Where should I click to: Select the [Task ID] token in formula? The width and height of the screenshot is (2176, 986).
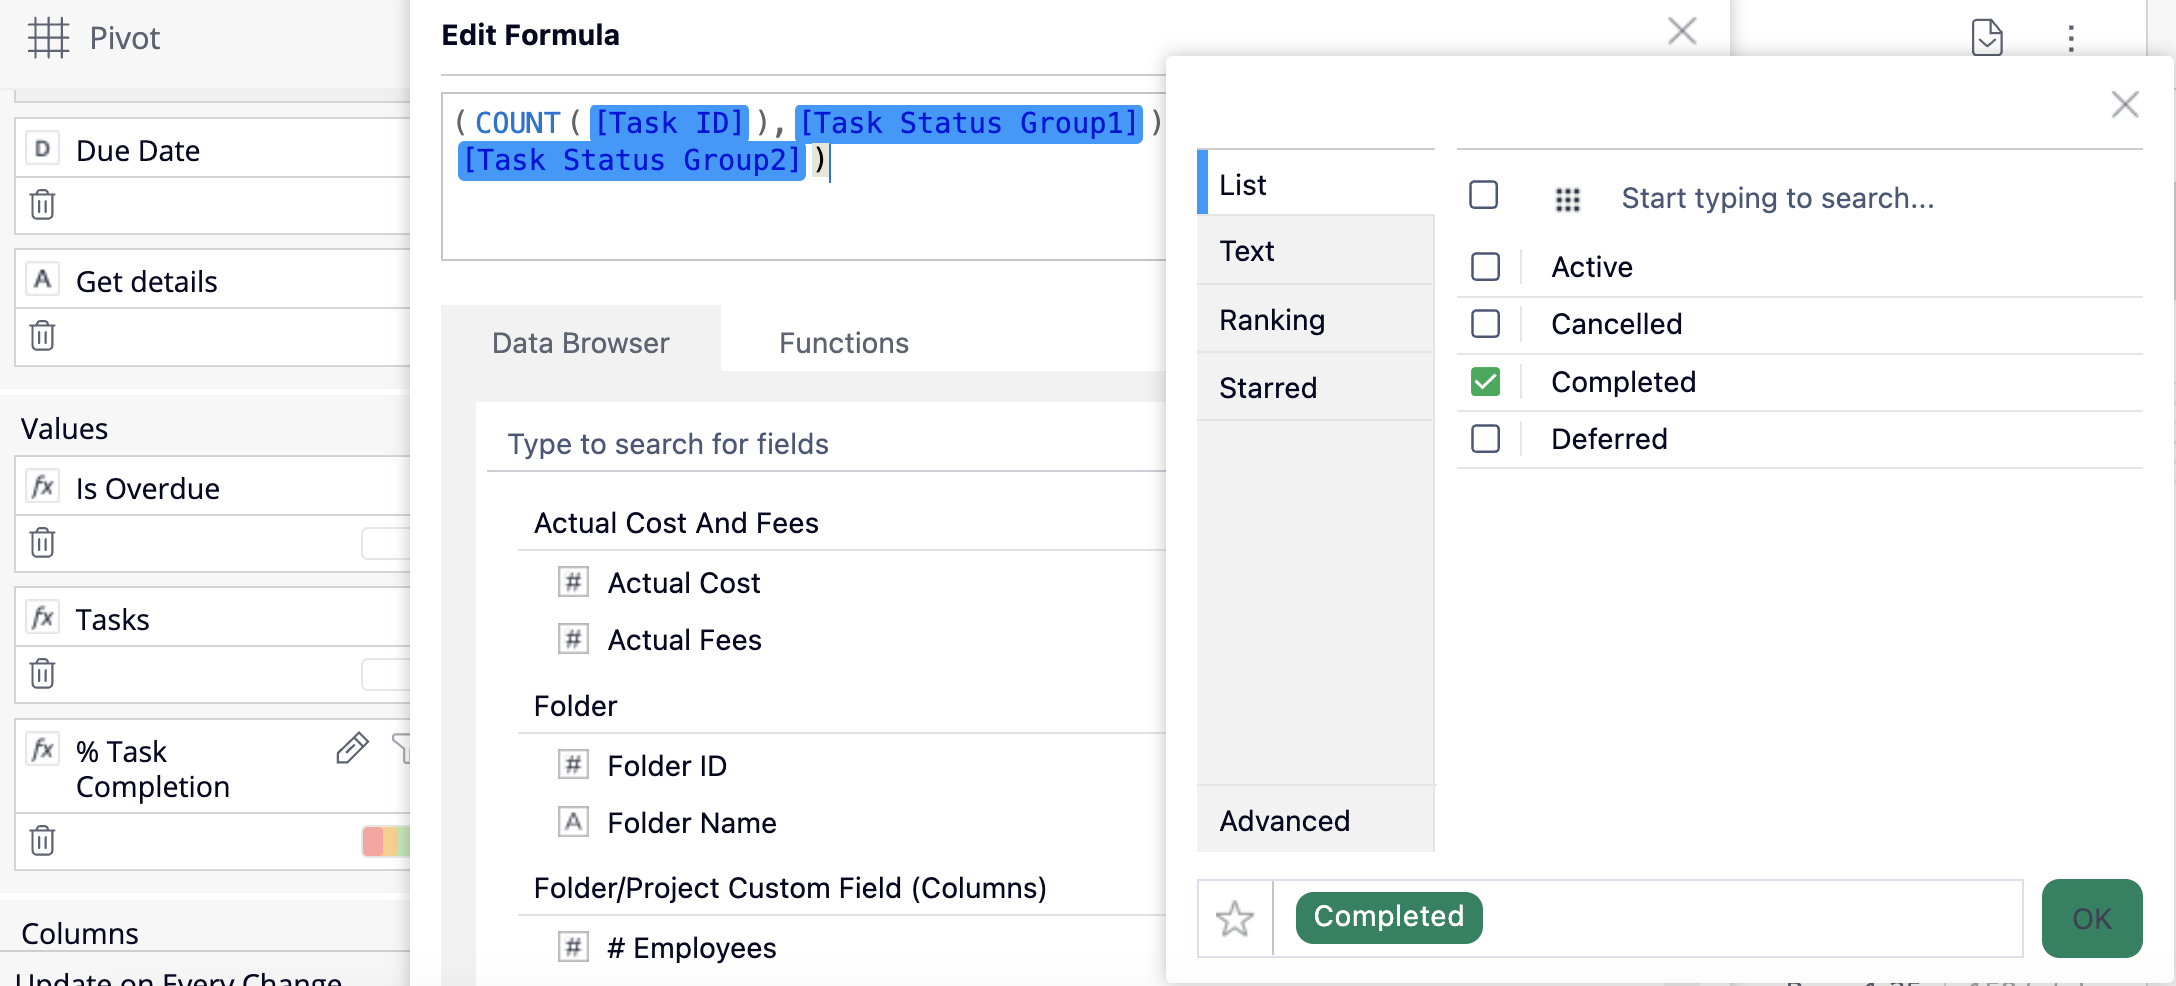pos(669,123)
